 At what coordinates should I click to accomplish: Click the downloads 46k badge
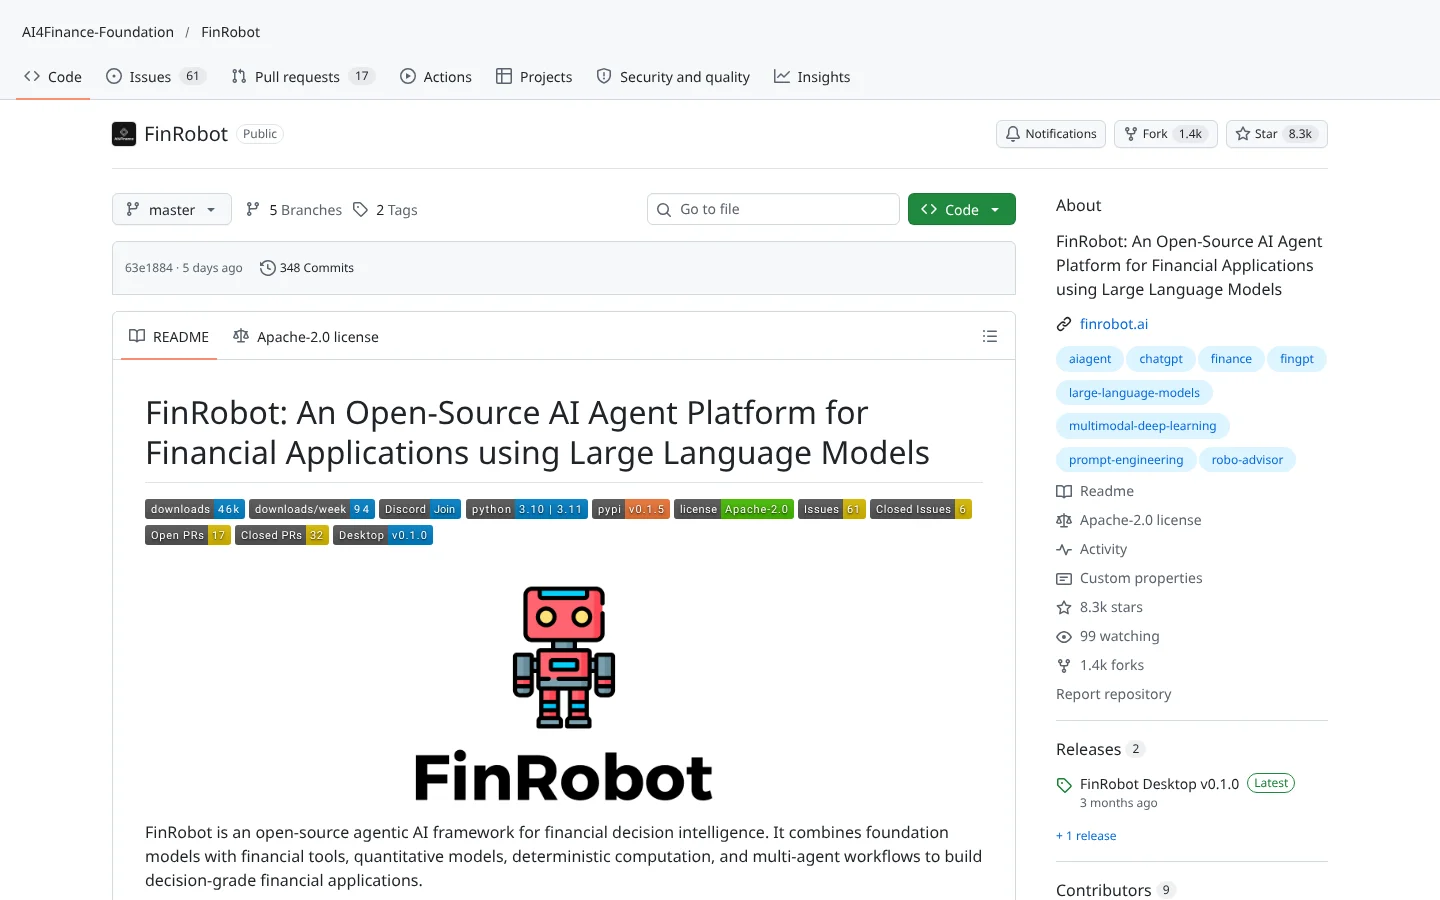195,509
